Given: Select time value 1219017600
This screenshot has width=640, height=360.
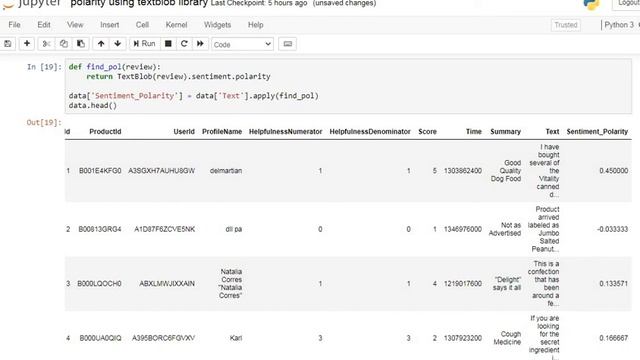Looking at the screenshot, I should [x=463, y=284].
